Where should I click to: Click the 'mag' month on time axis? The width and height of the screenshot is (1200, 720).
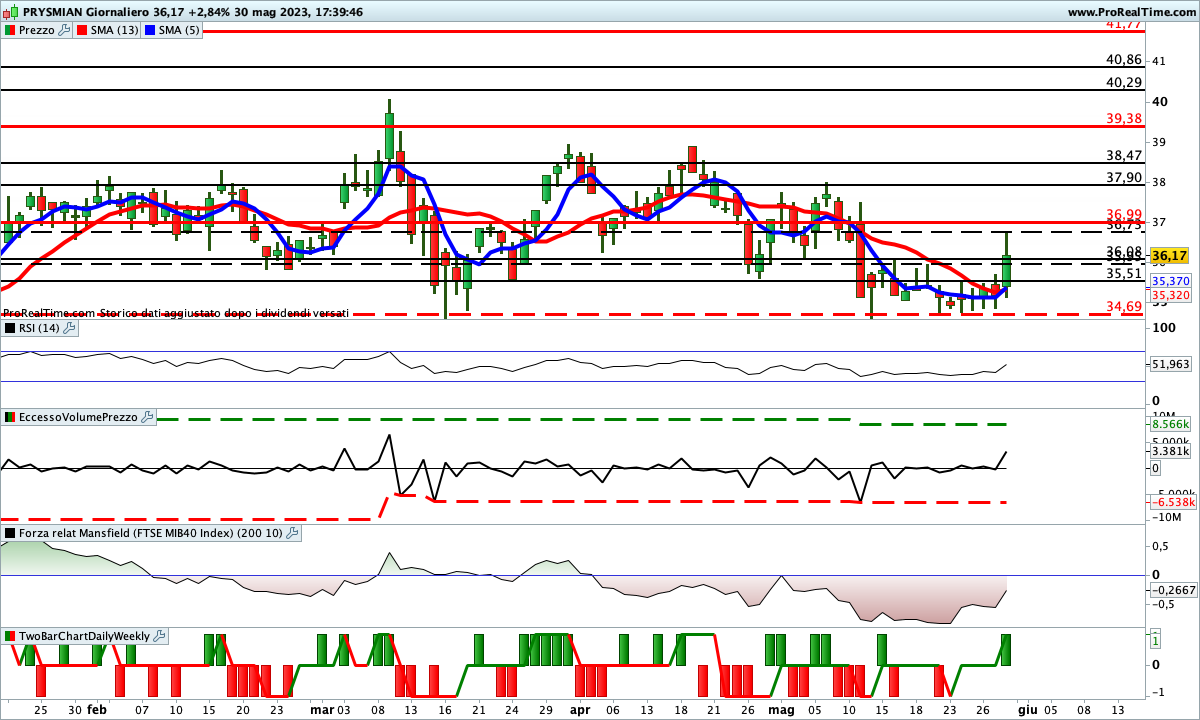coord(783,708)
